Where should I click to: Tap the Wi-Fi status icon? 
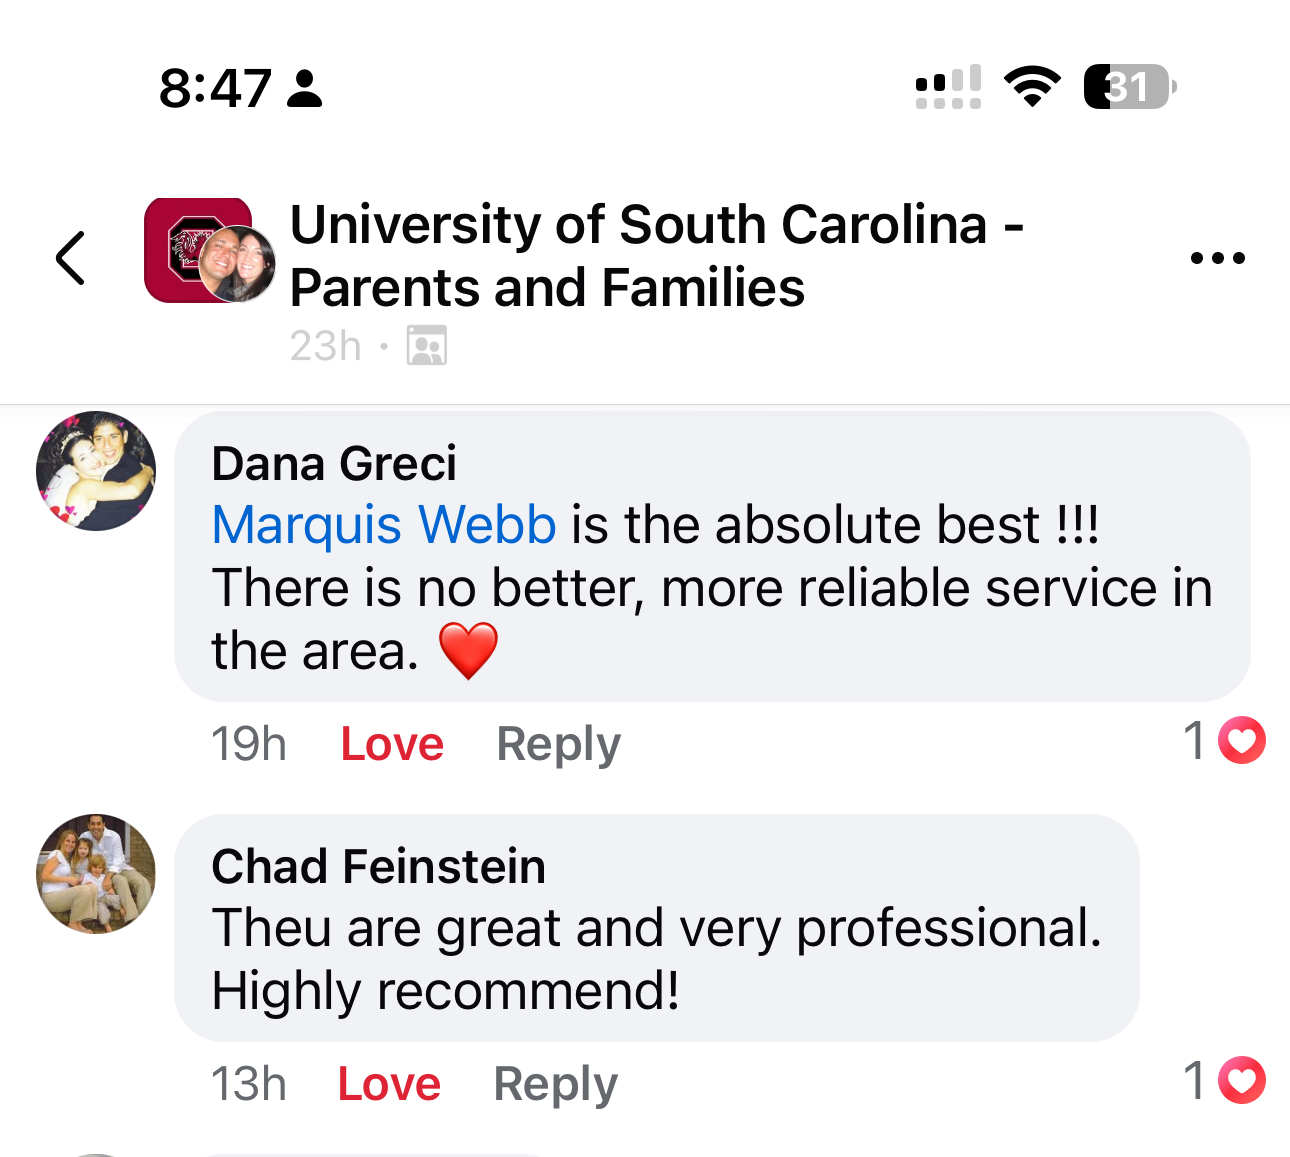1032,86
